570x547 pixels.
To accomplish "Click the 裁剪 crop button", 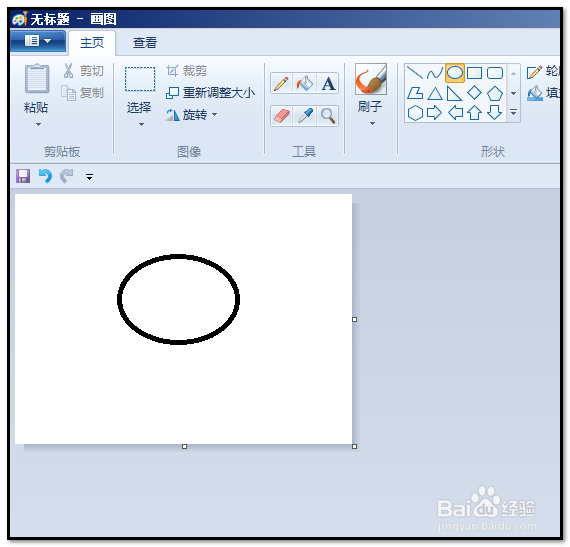I will coord(186,71).
